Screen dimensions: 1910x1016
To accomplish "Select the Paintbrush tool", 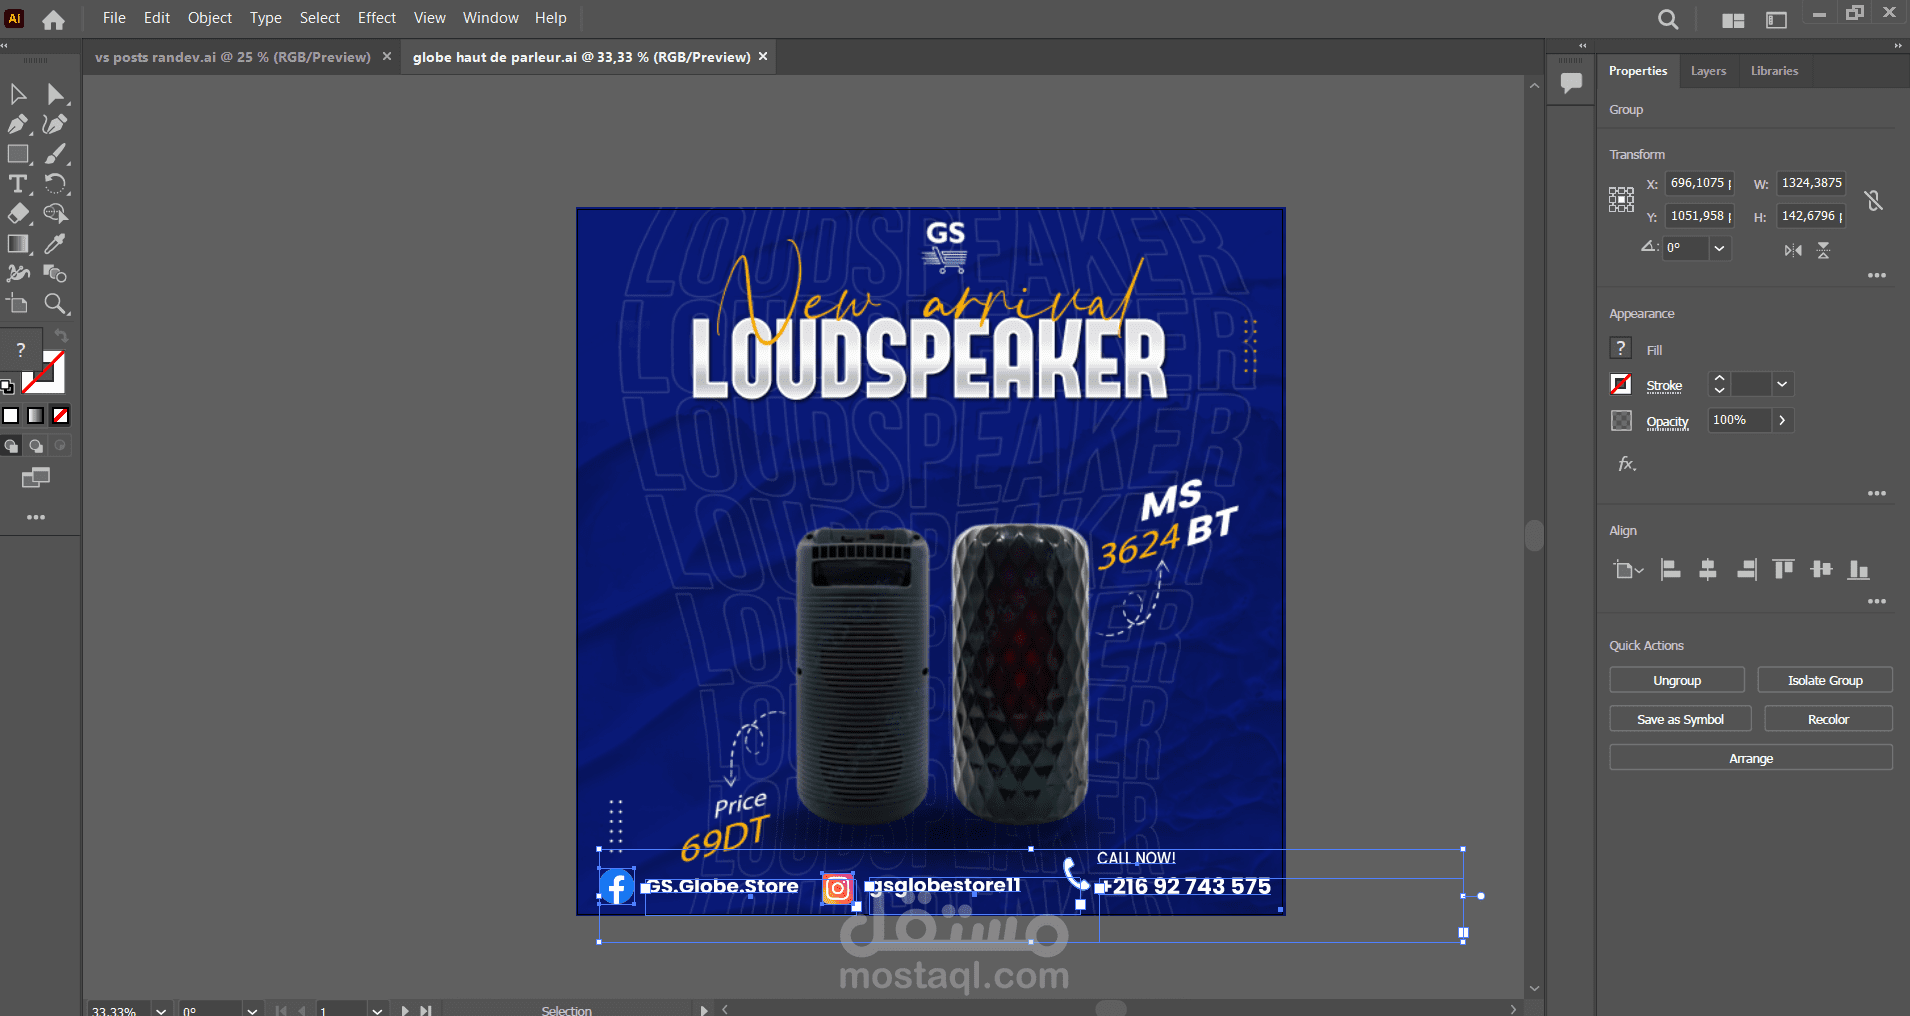I will (55, 154).
